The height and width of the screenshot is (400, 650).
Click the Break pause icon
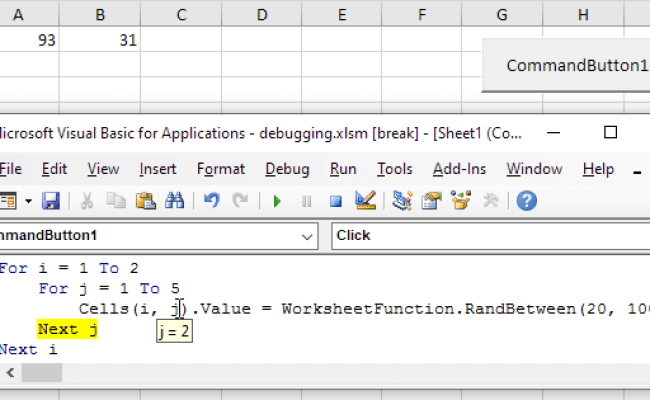point(306,201)
